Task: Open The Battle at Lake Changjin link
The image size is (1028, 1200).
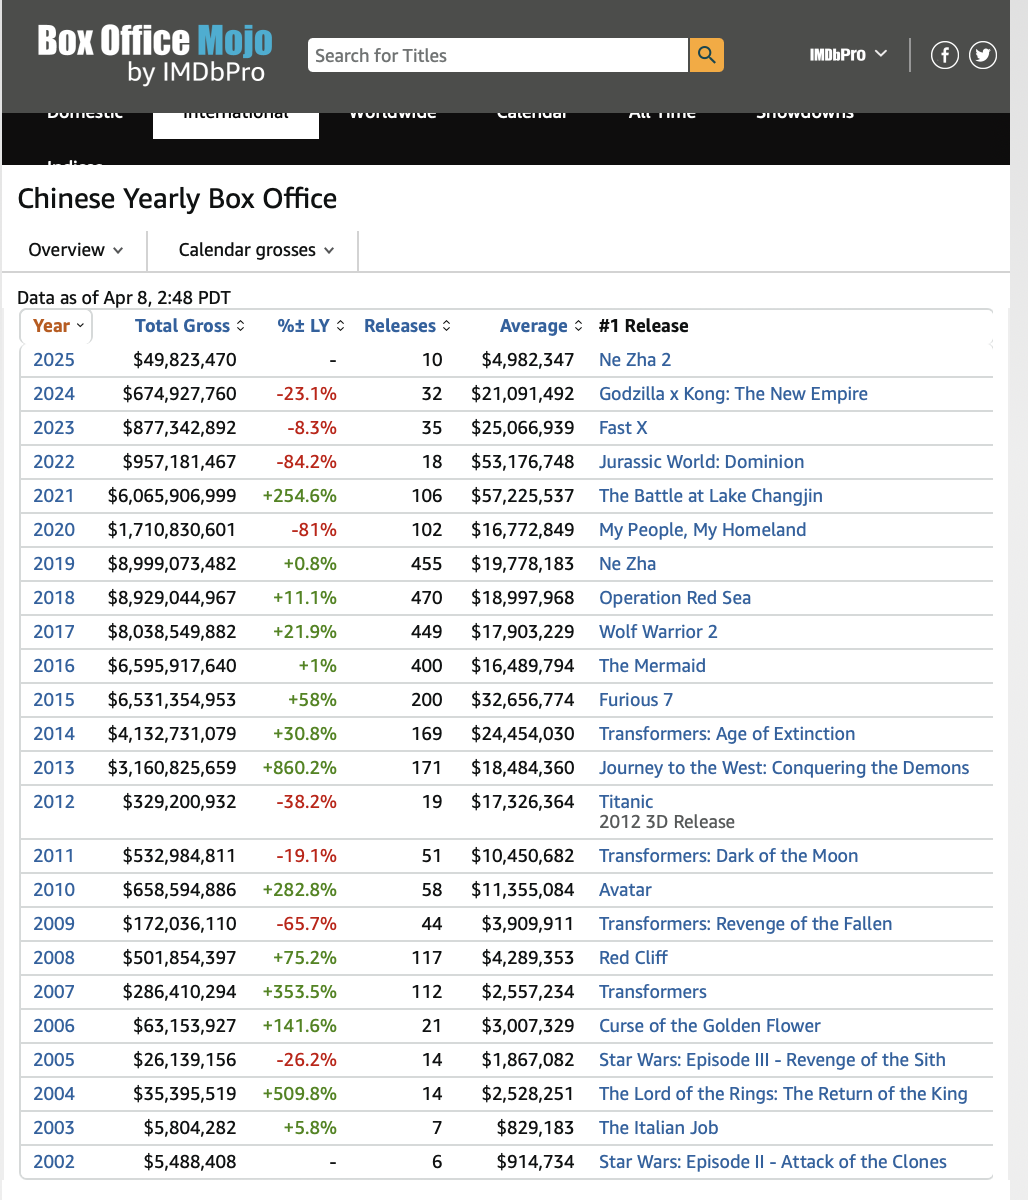Action: tap(710, 496)
